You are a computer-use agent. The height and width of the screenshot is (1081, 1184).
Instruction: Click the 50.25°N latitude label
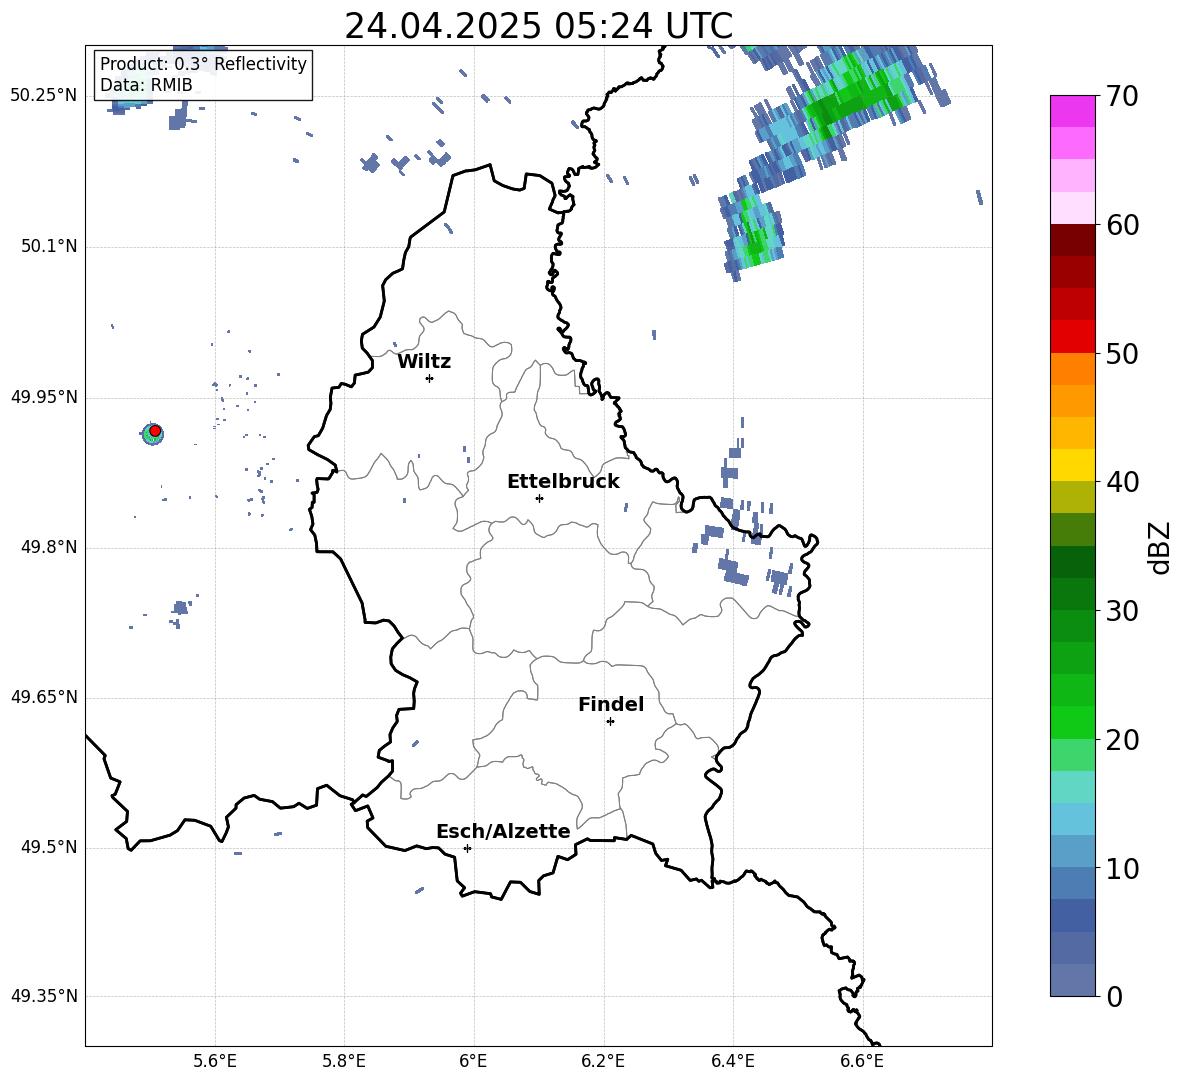coord(44,96)
